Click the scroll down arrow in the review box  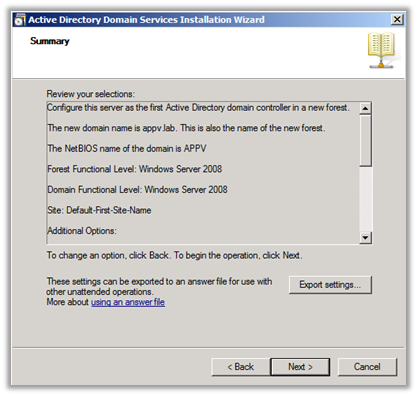click(366, 238)
